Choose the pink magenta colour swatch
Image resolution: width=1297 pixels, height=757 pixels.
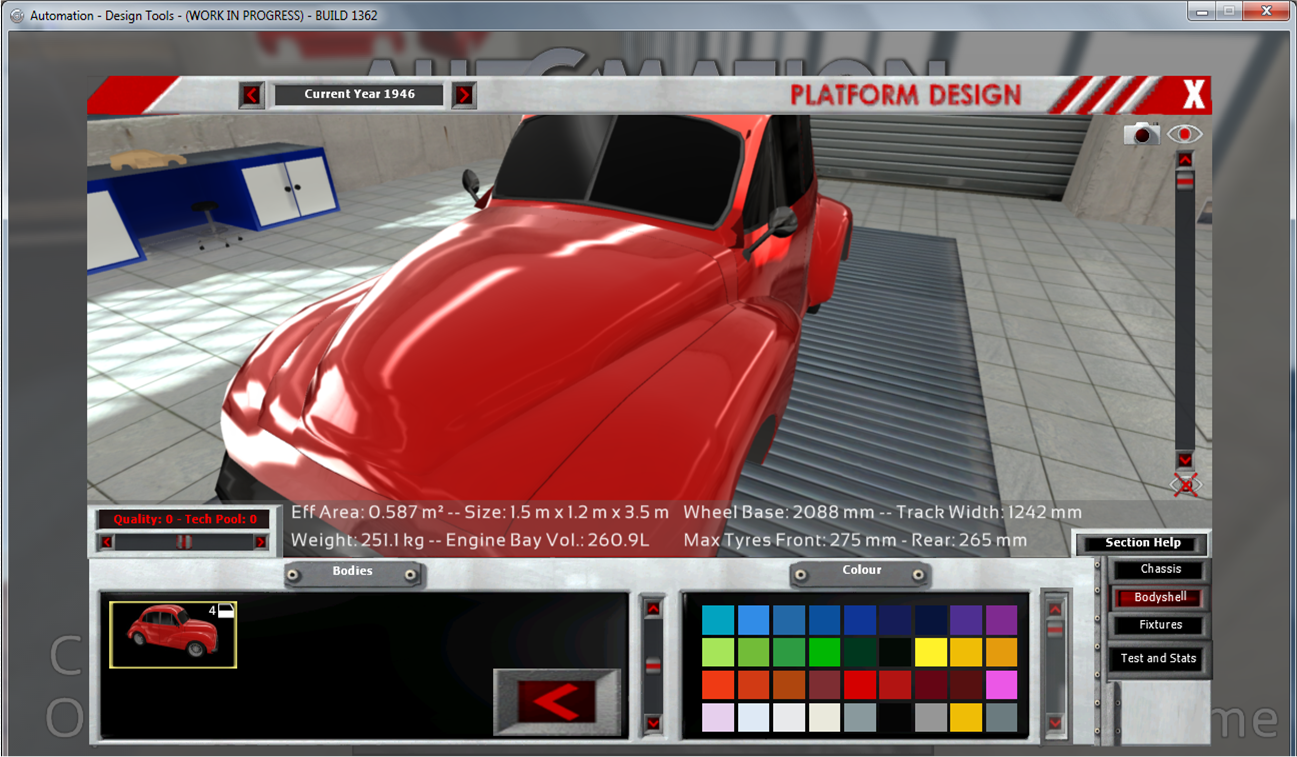click(x=1001, y=685)
